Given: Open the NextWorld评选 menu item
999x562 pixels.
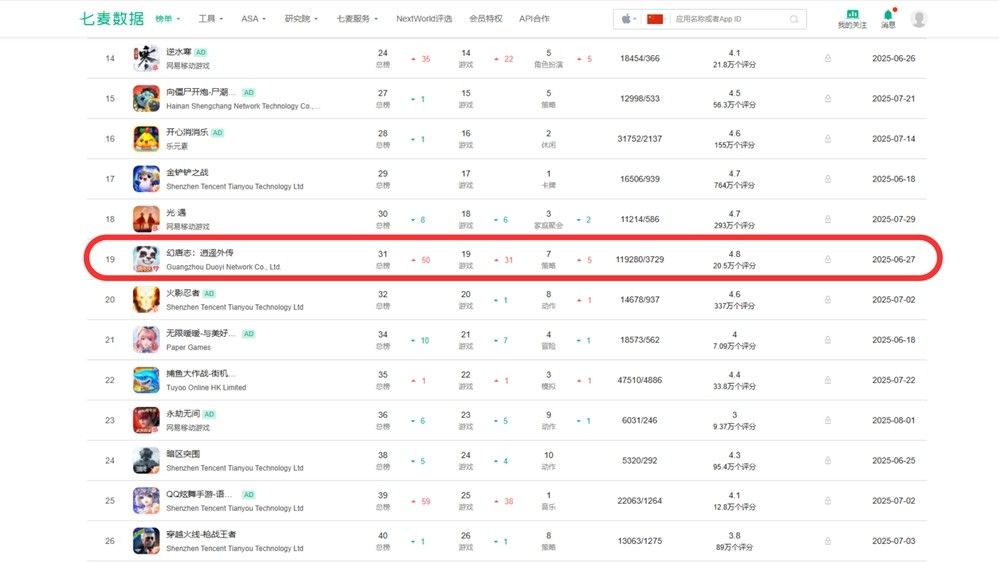Looking at the screenshot, I should [x=424, y=19].
